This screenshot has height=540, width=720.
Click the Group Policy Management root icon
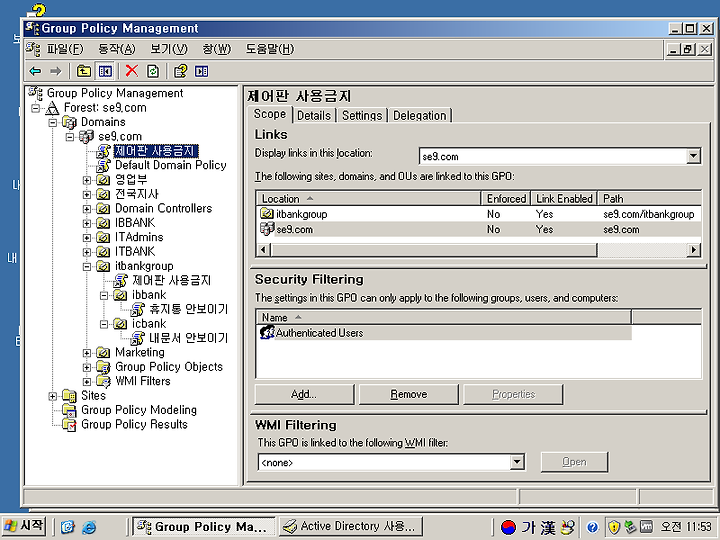tap(36, 93)
